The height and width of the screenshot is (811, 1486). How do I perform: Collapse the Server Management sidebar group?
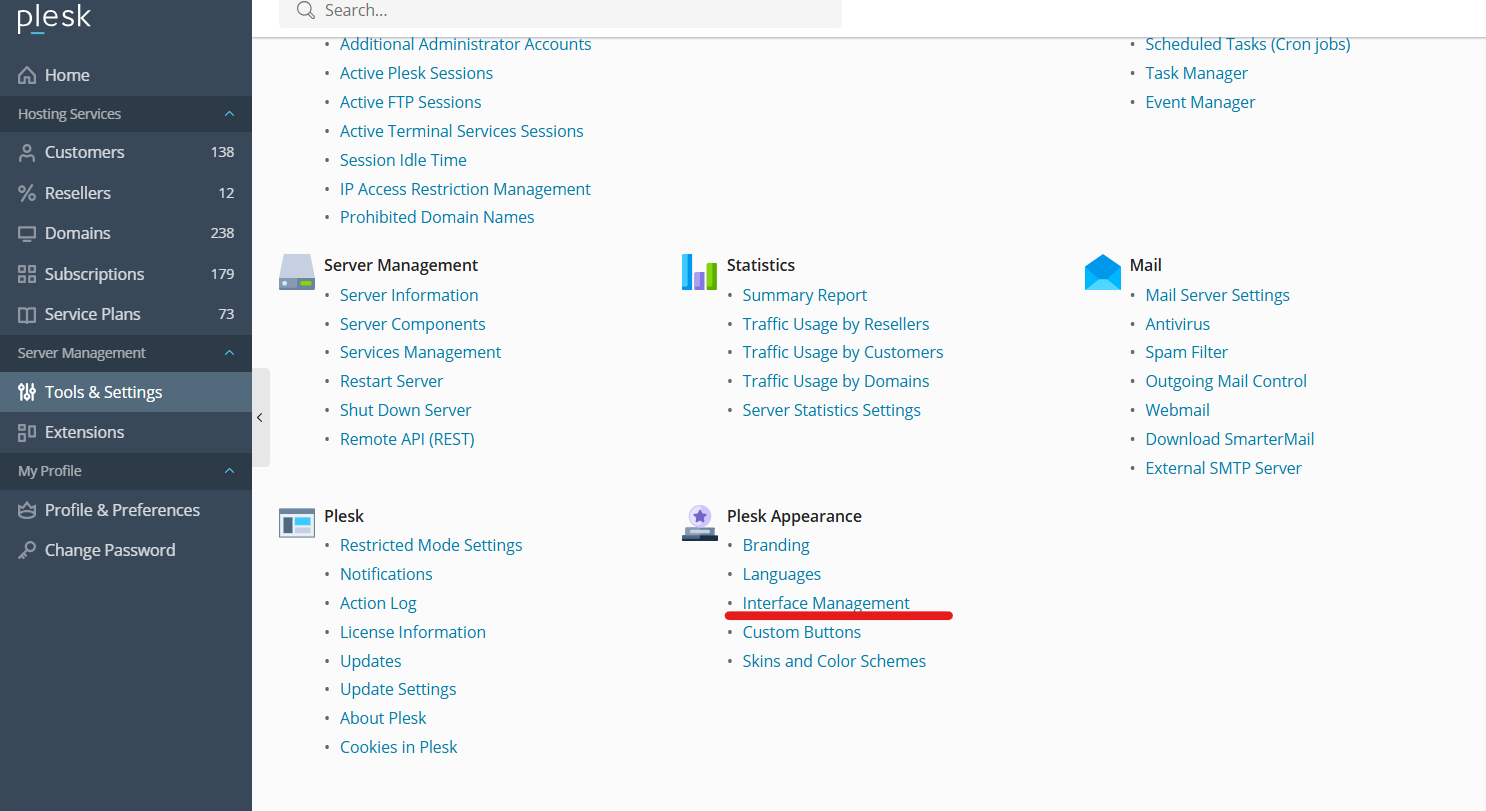pyautogui.click(x=230, y=353)
